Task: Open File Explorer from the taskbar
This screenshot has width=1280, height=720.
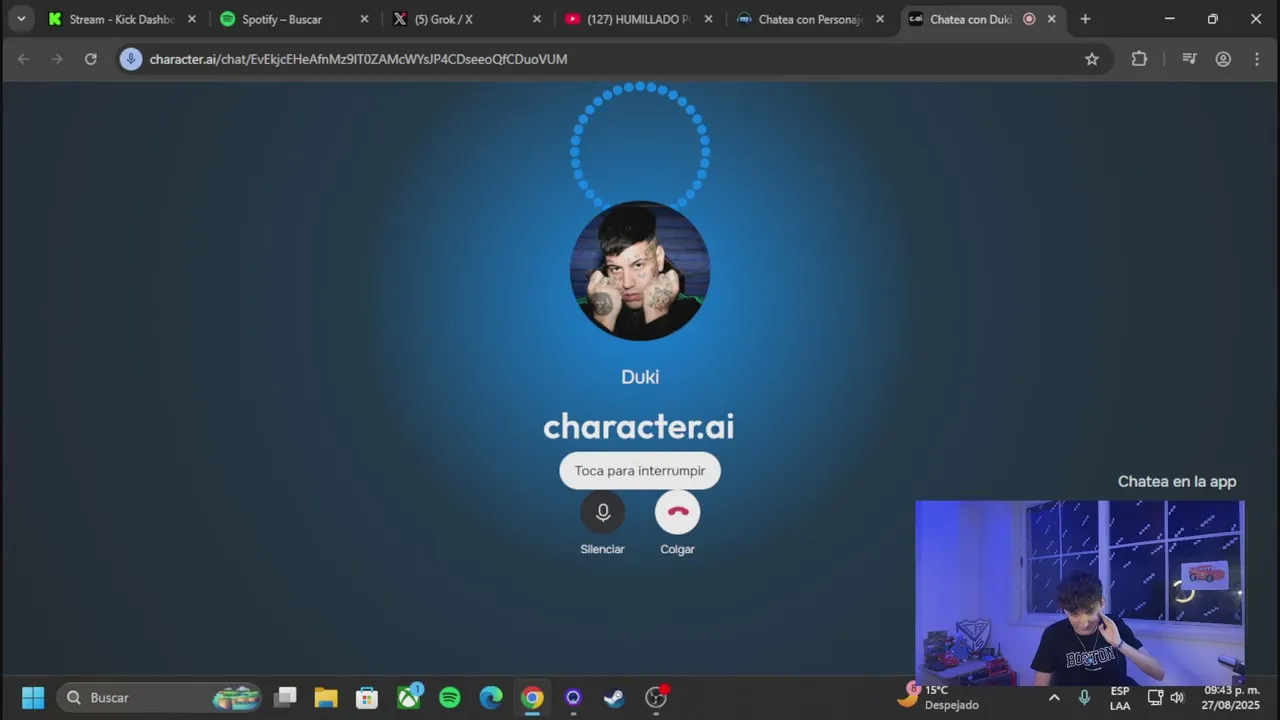Action: [326, 697]
